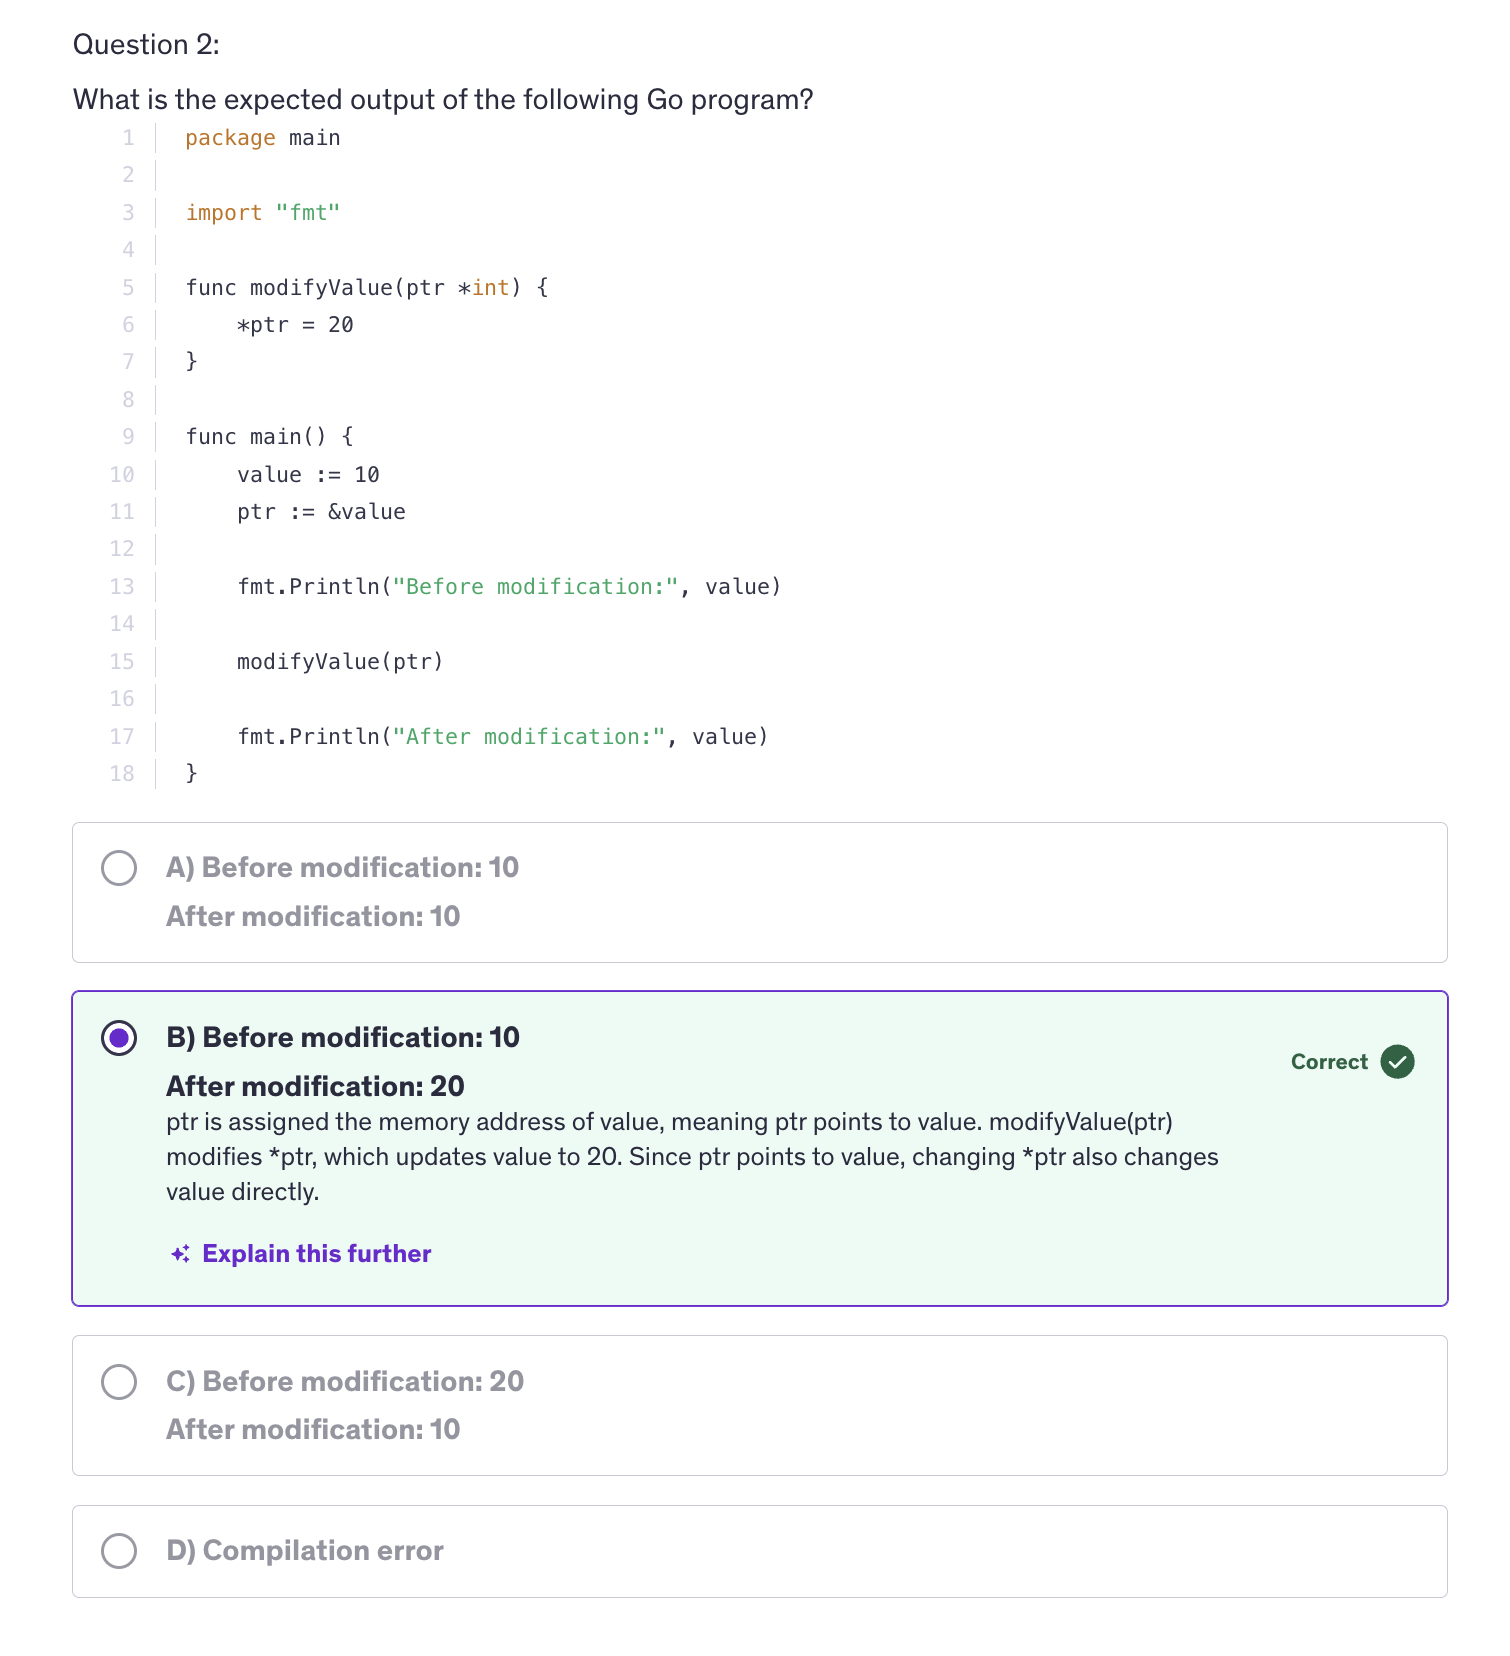This screenshot has height=1656, width=1510.
Task: Click the import fmt statement in the code
Action: [x=262, y=212]
